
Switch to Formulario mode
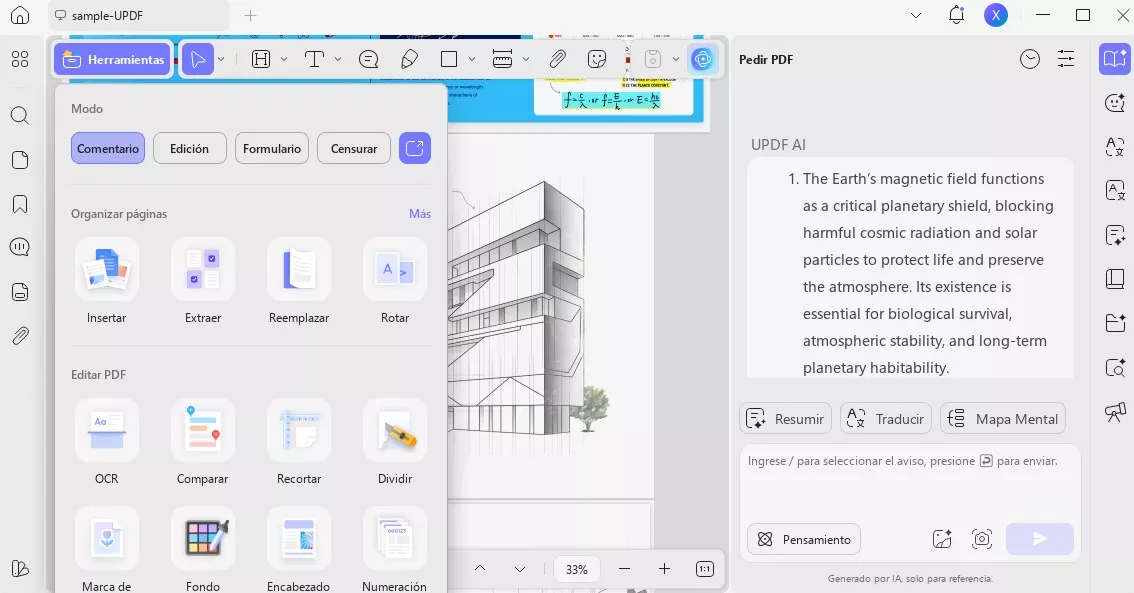pos(272,148)
